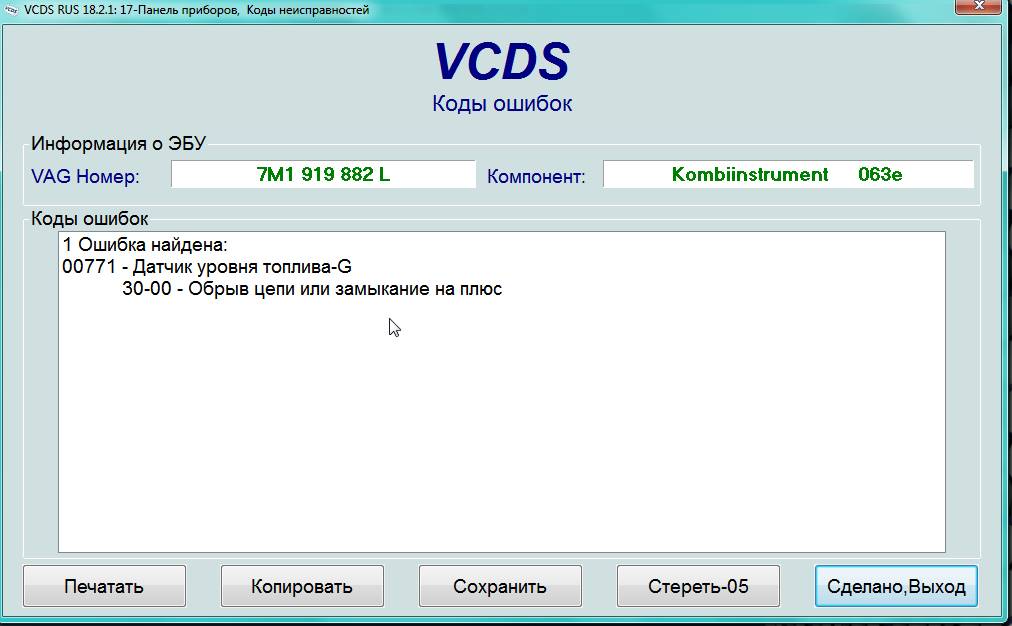The height and width of the screenshot is (626, 1012).
Task: Click the blue Коды ошибок subtitle
Action: pyautogui.click(x=502, y=104)
